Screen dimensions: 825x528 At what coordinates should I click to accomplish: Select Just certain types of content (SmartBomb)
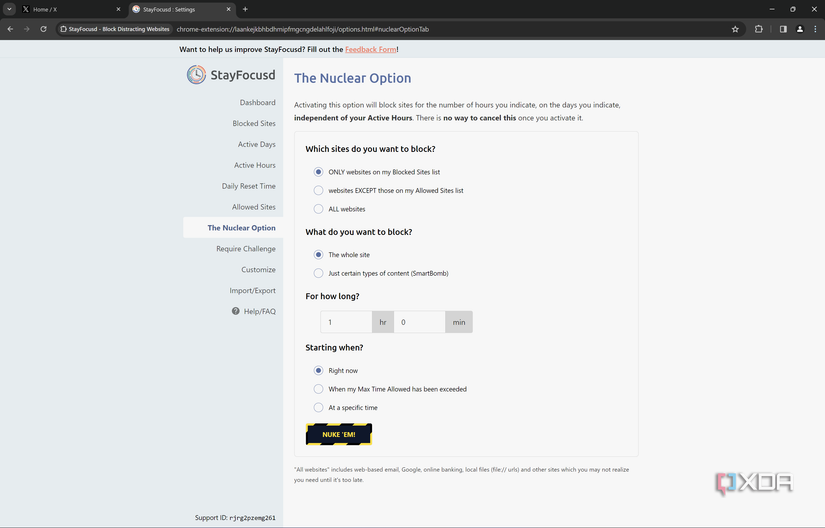click(x=318, y=273)
